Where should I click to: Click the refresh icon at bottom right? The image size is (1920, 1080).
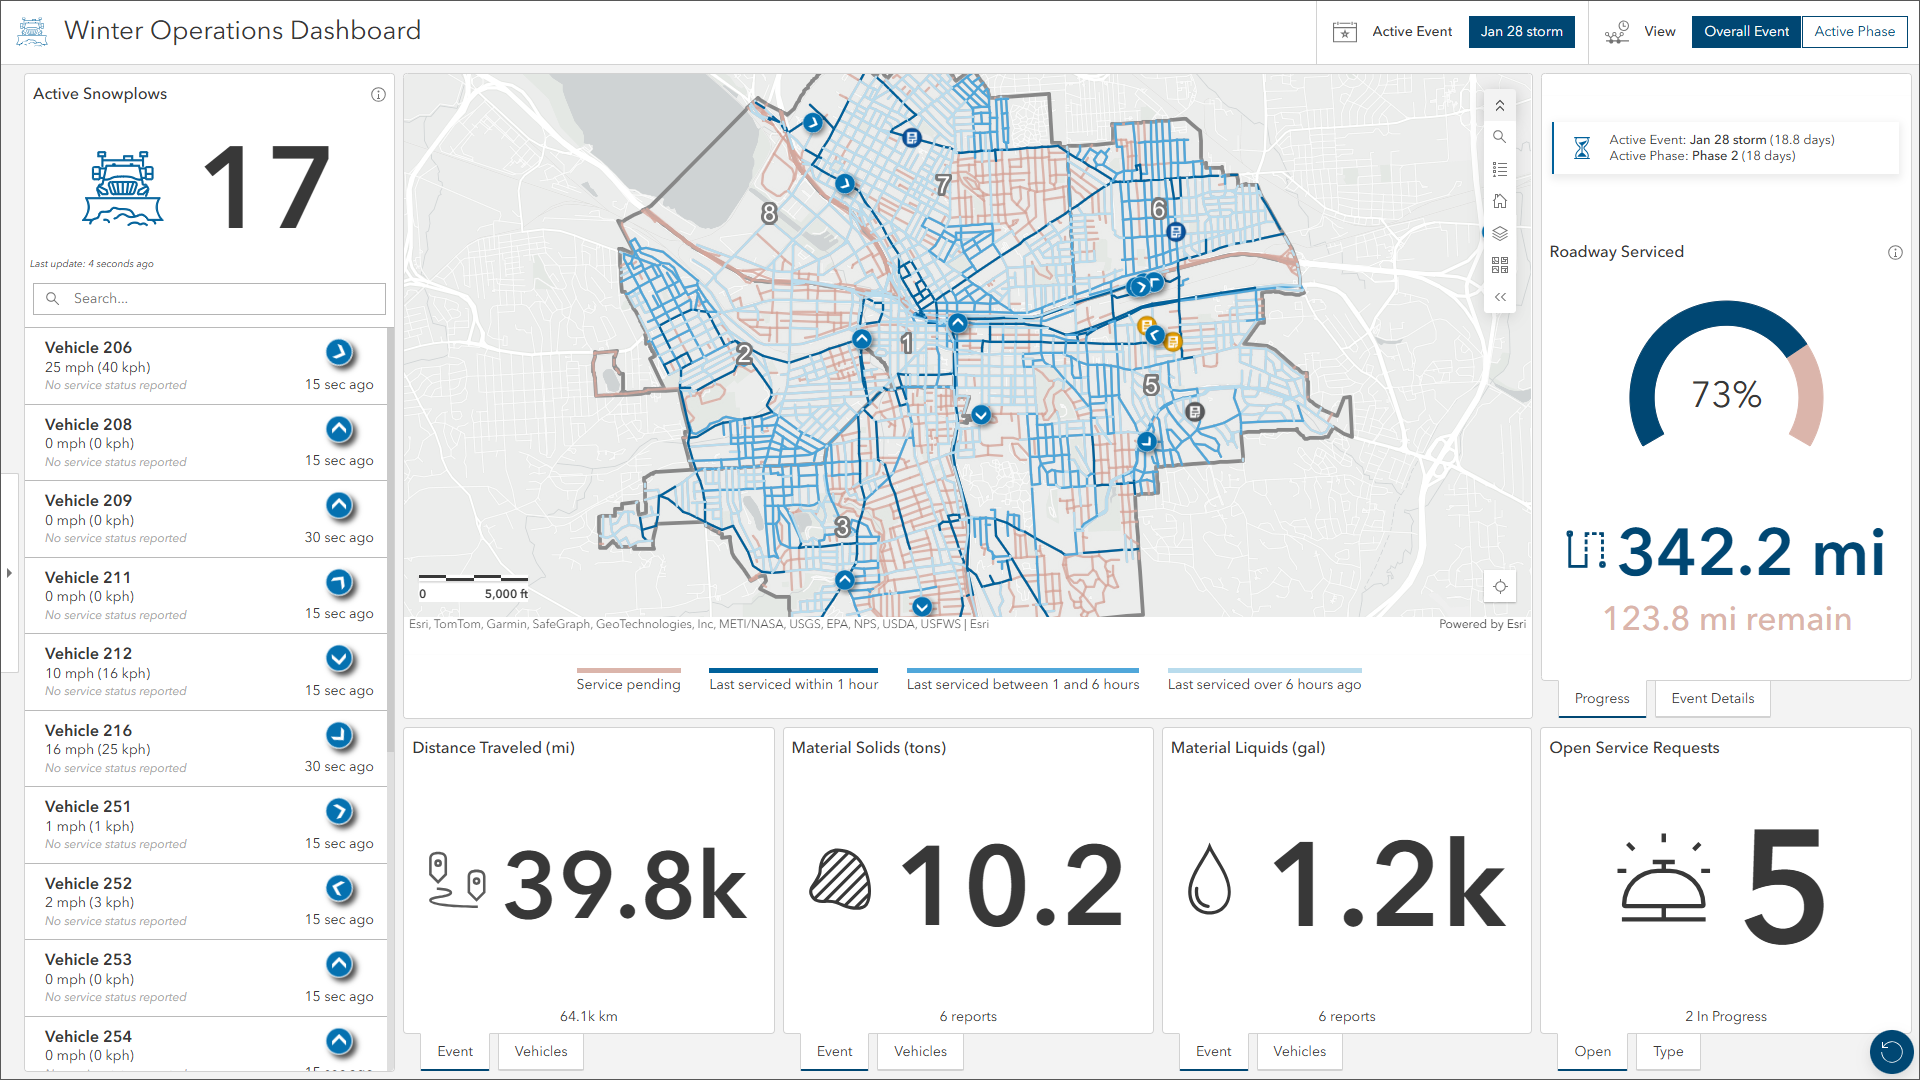pyautogui.click(x=1891, y=1051)
